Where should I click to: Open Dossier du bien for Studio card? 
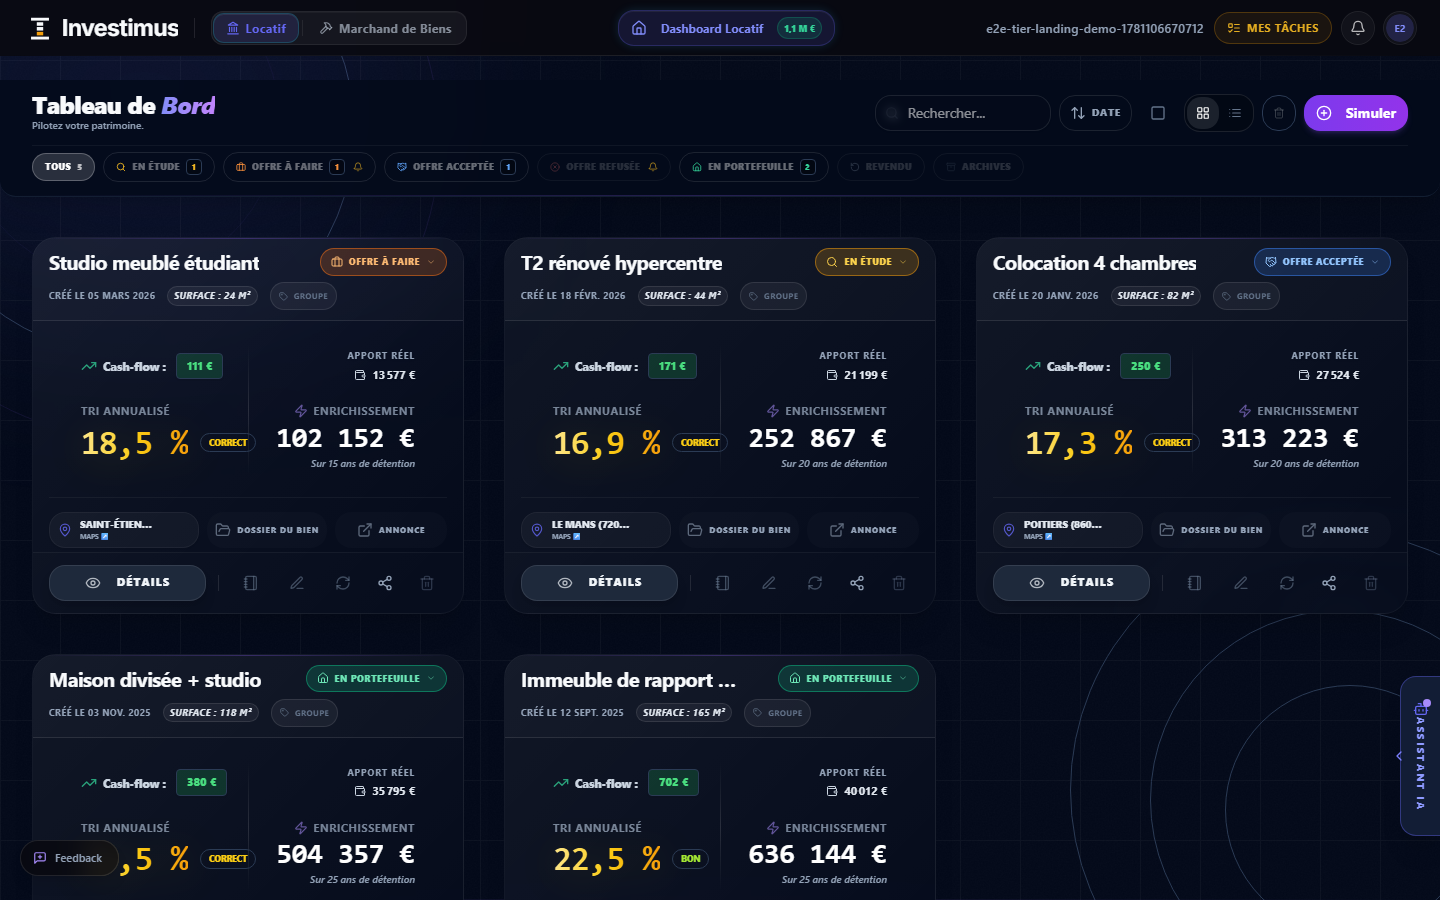pos(267,530)
